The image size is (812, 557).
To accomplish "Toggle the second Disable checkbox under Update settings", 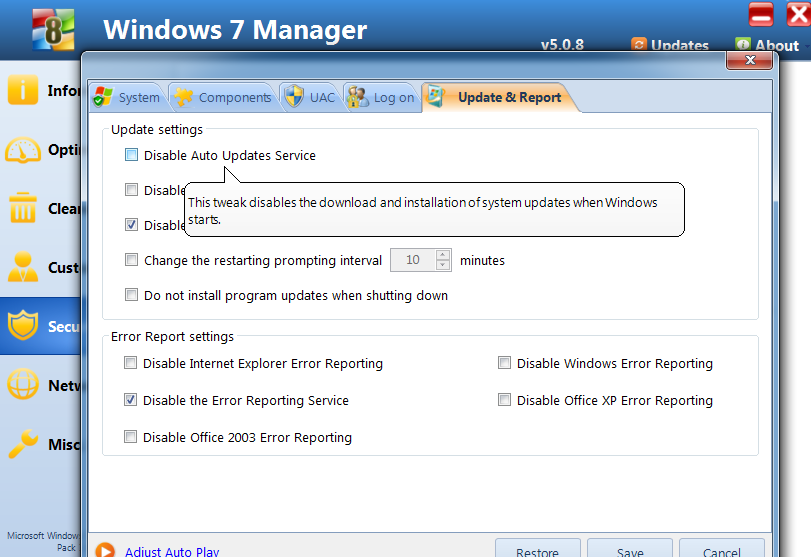I will (132, 190).
